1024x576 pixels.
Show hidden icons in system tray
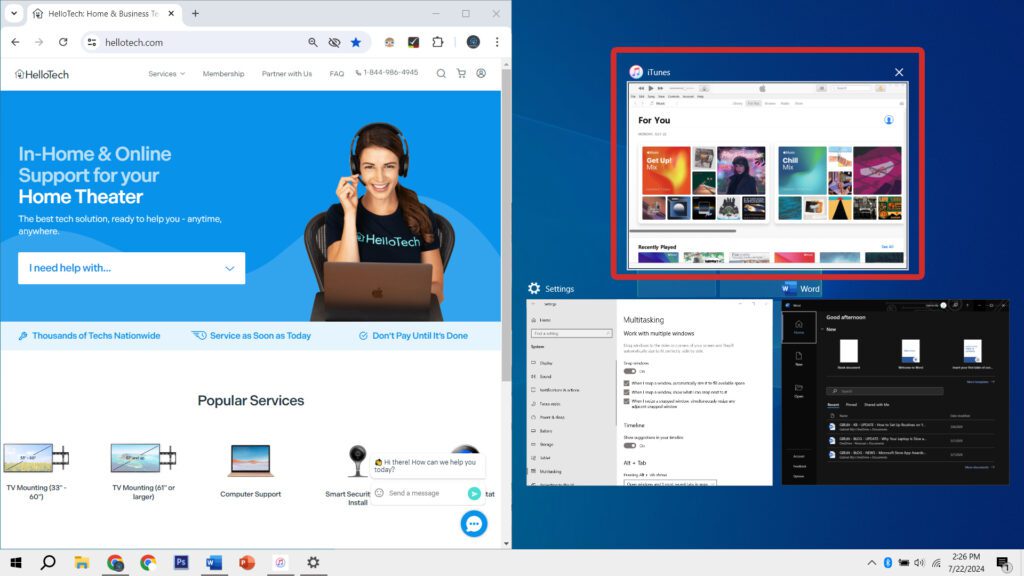[870, 562]
